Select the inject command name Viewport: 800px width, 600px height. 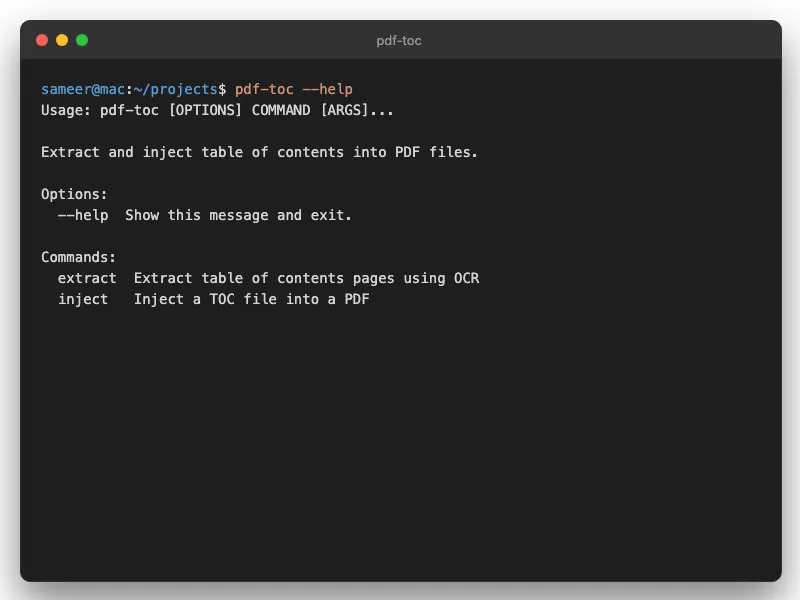[83, 299]
